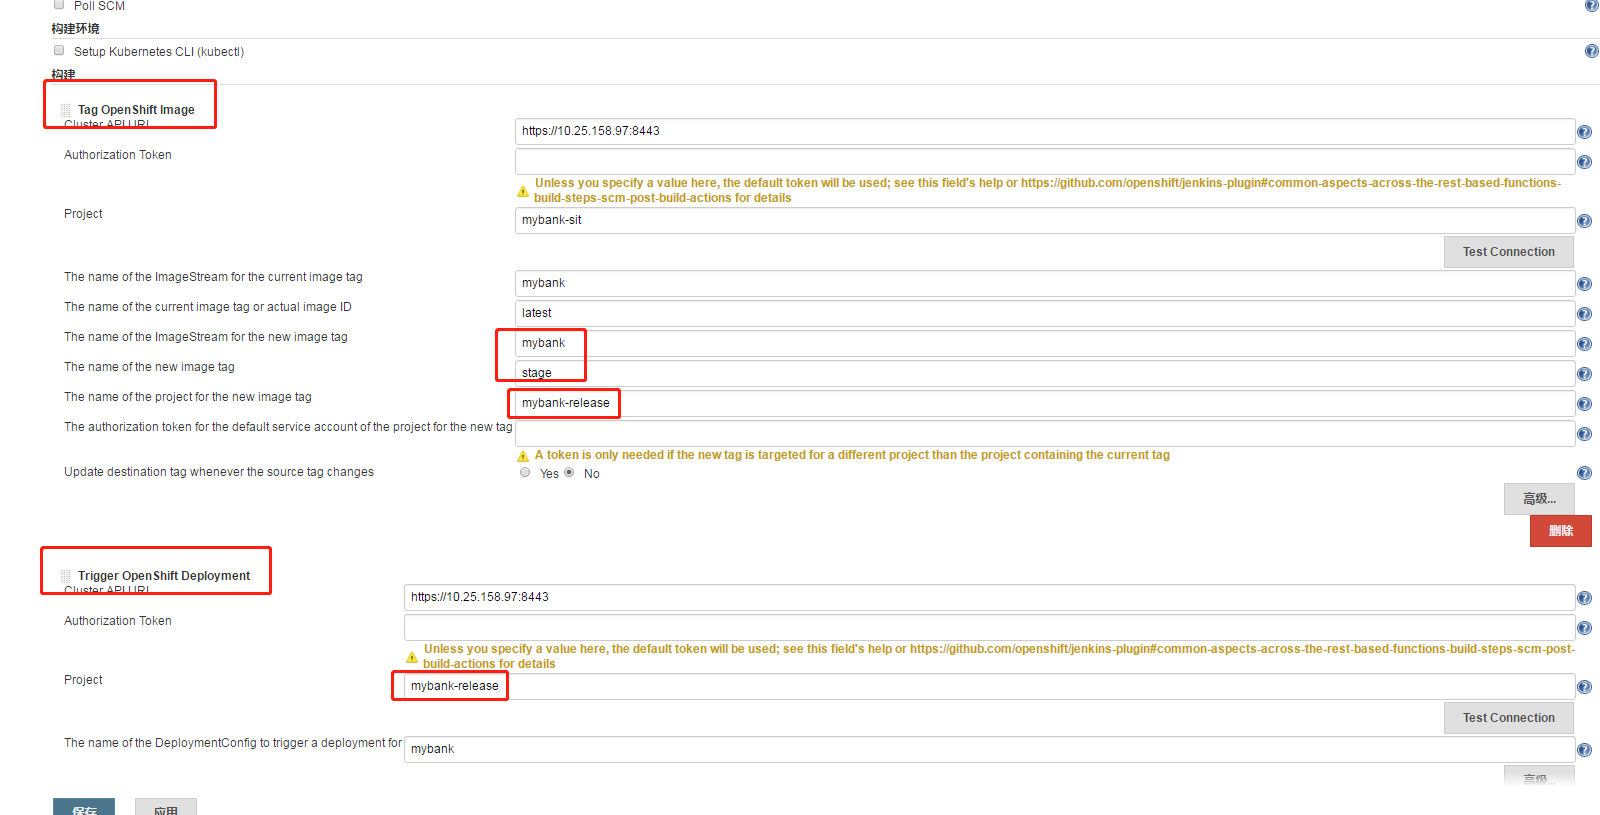Enable the Poll SCM checkbox
This screenshot has height=815, width=1600.
point(59,5)
